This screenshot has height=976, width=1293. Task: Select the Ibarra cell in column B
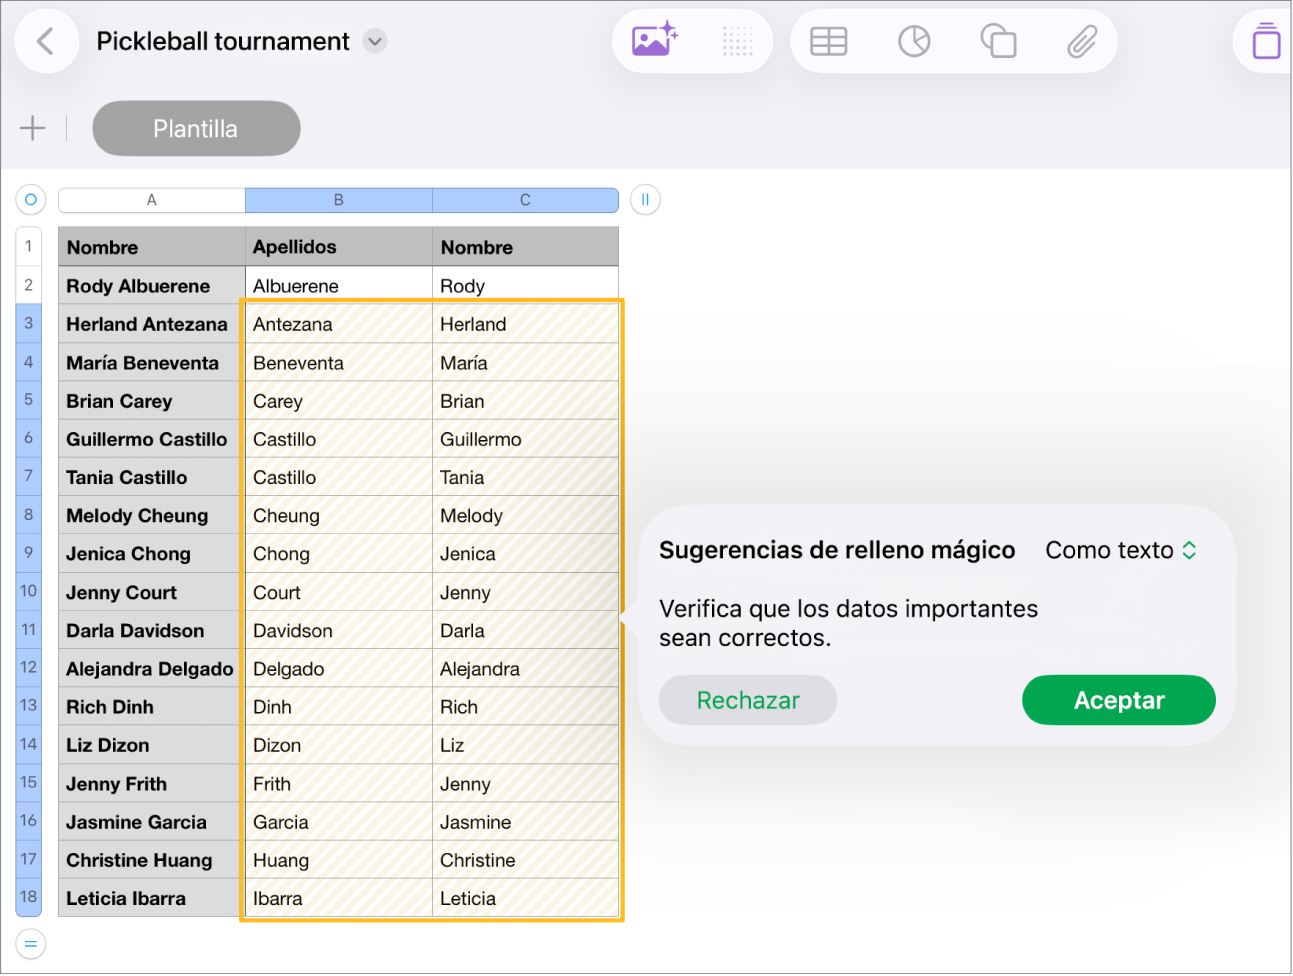pos(339,898)
